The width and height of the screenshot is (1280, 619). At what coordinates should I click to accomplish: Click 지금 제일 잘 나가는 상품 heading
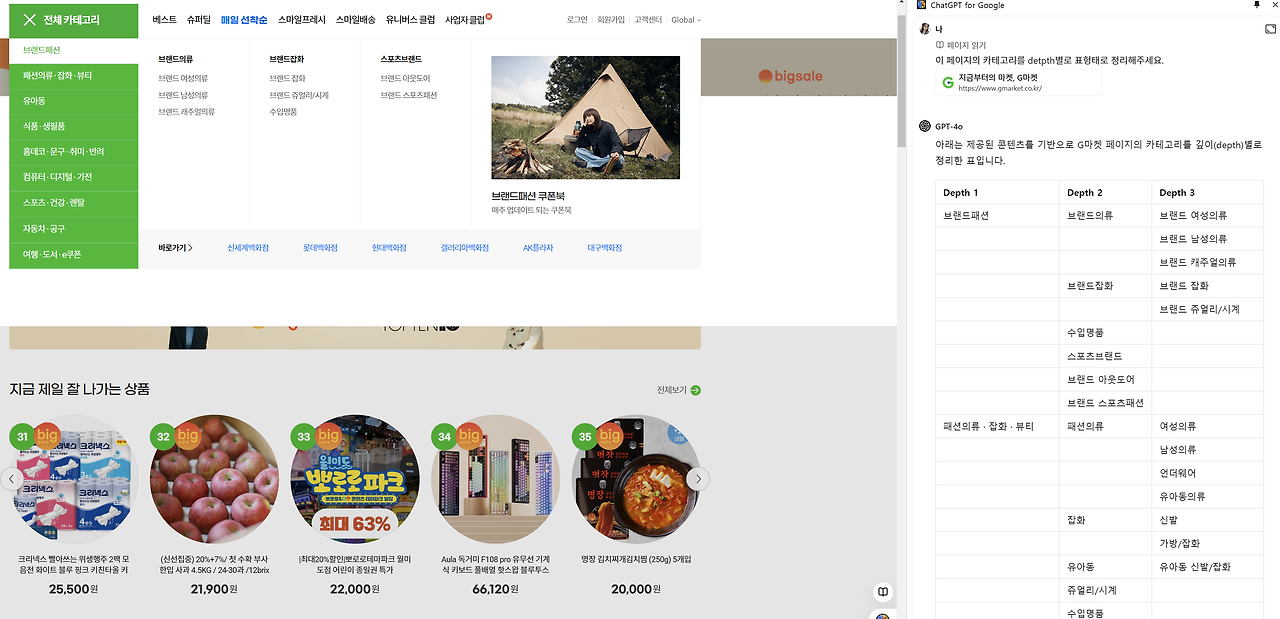(x=79, y=389)
